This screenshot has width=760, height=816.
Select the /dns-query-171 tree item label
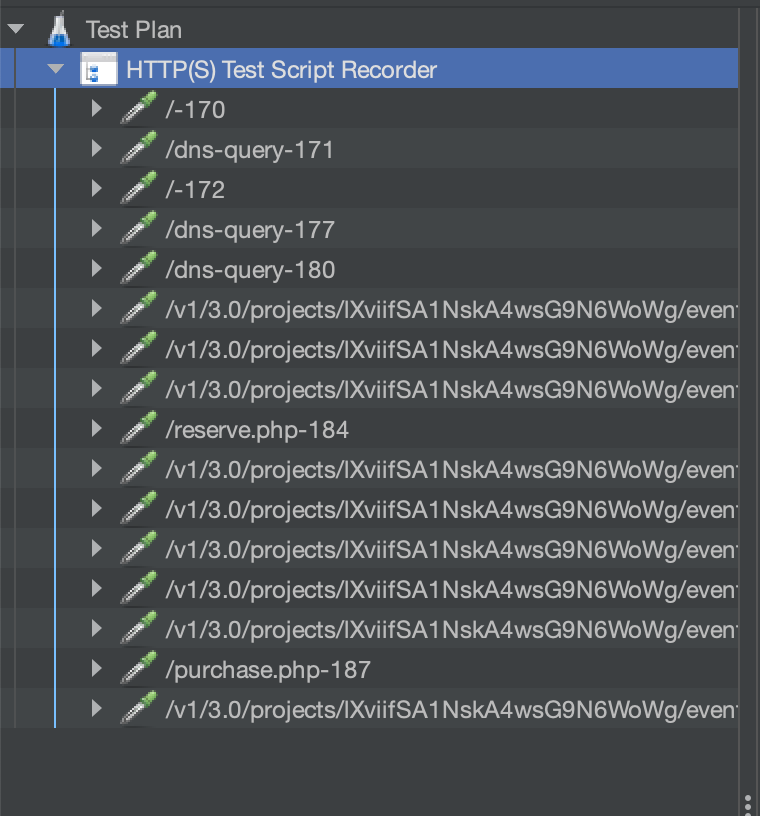click(249, 150)
